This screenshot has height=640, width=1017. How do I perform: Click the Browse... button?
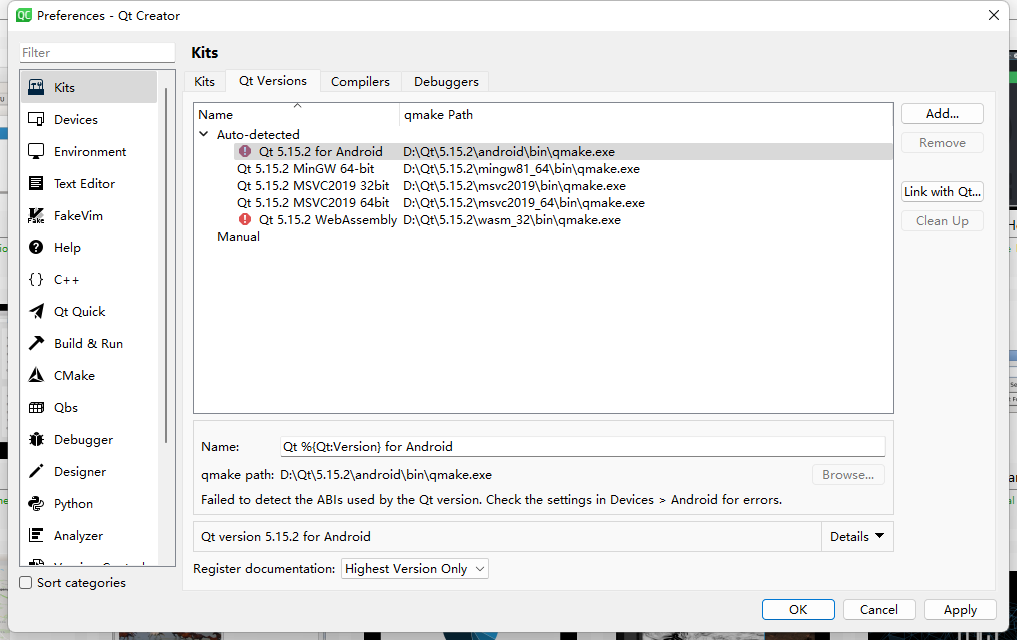848,475
